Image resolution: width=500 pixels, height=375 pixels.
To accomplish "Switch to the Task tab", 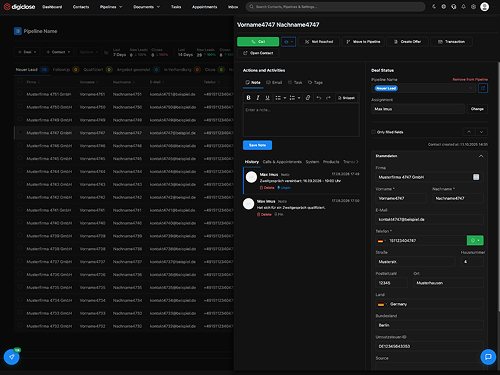I will (295, 82).
